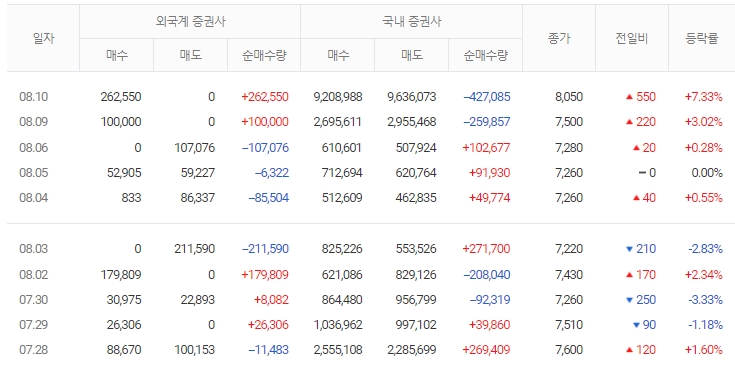The image size is (735, 367).
Task: Click net volume +8,082
Action: 271,300
